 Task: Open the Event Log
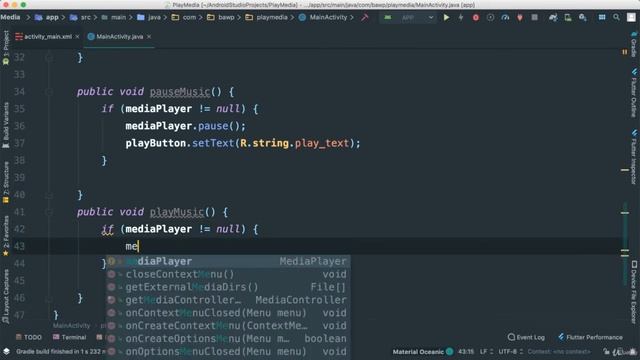[x=526, y=337]
